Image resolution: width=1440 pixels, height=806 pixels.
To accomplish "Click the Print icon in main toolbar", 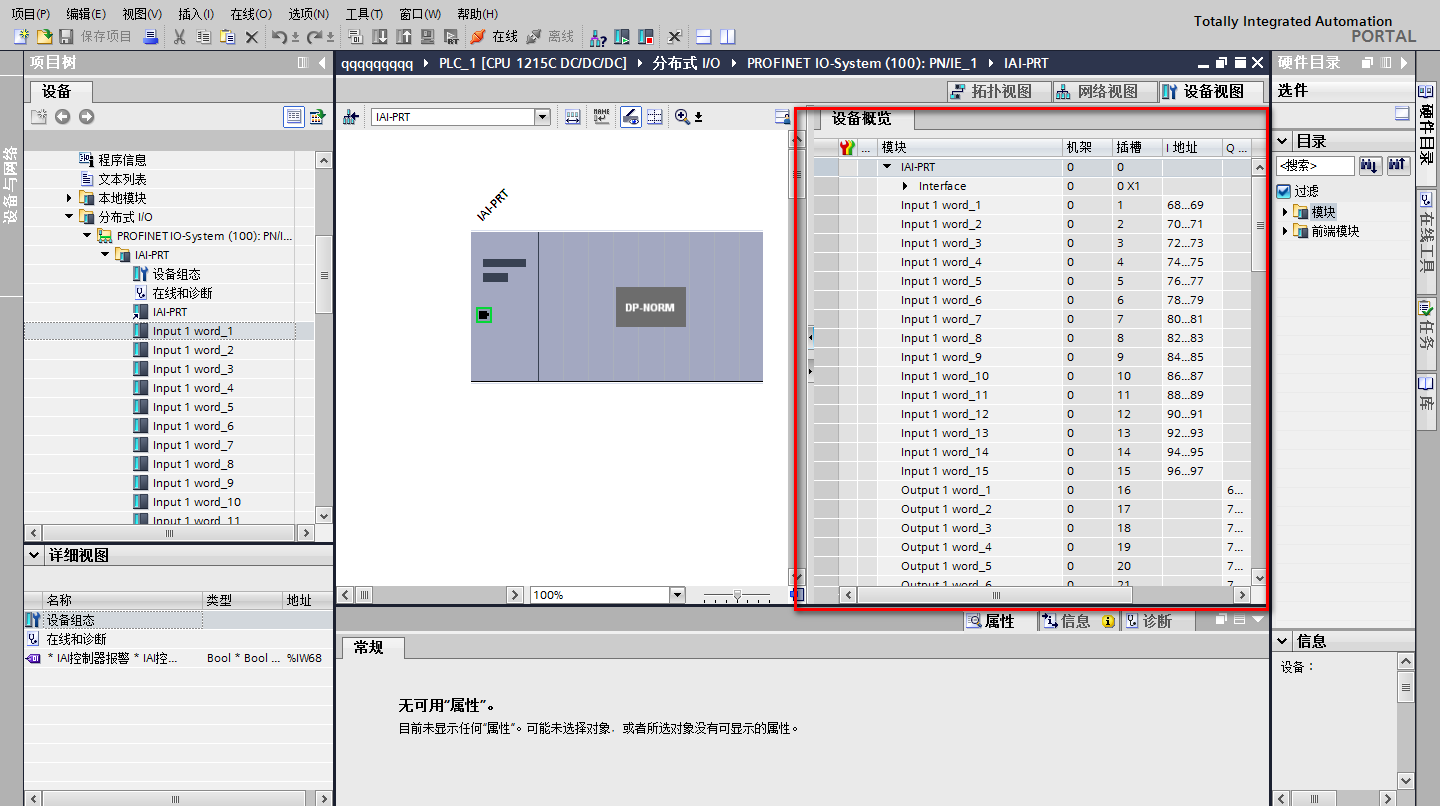I will tap(150, 37).
